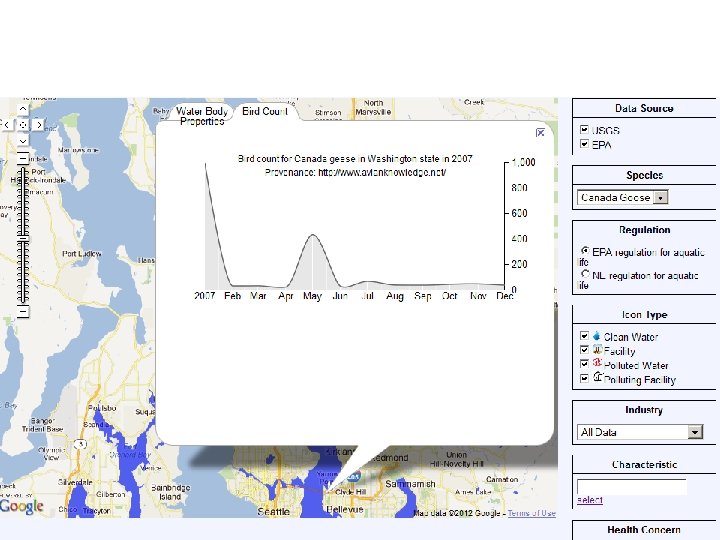Switch to Water Body Properties tab
720x540 pixels.
coord(202,116)
